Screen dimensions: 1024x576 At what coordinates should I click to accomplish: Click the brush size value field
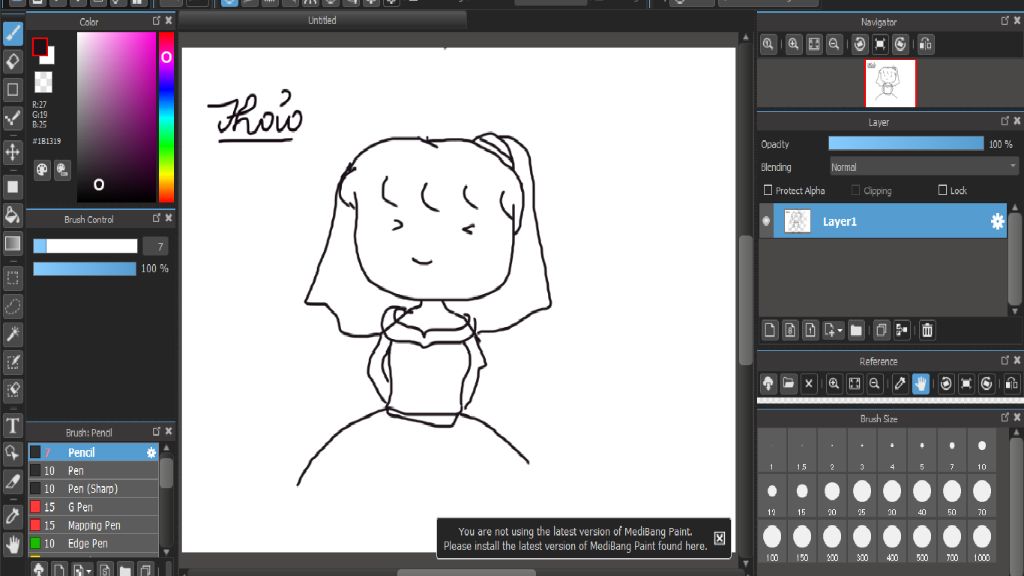coord(156,246)
